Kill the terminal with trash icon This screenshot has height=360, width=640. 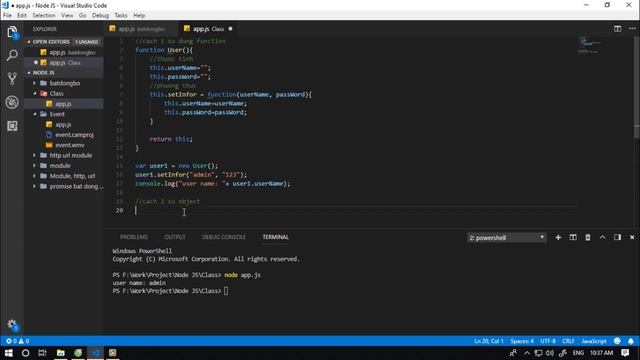point(588,237)
